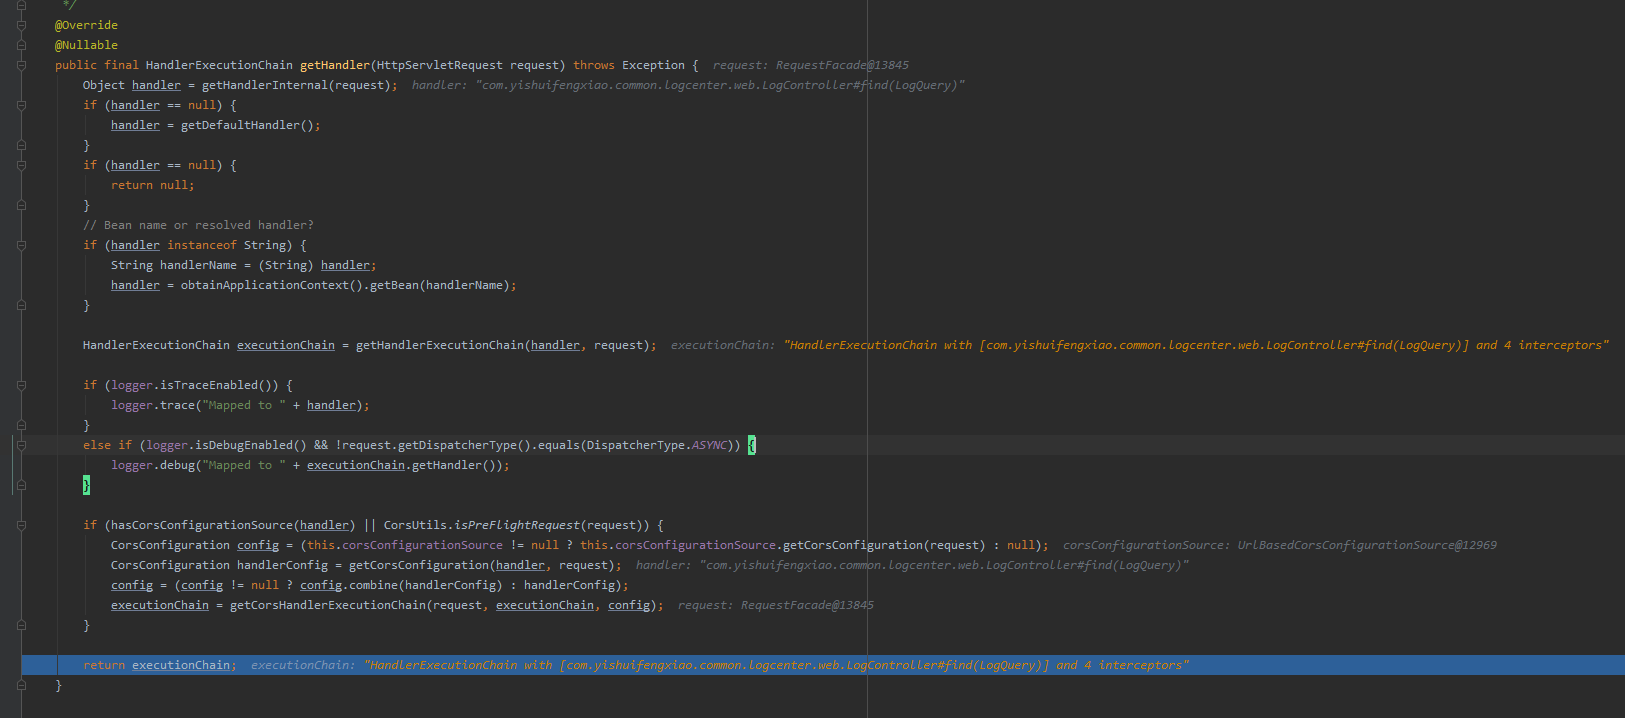Viewport: 1625px width, 718px height.
Task: Click getDispatcherType() call
Action: point(461,445)
